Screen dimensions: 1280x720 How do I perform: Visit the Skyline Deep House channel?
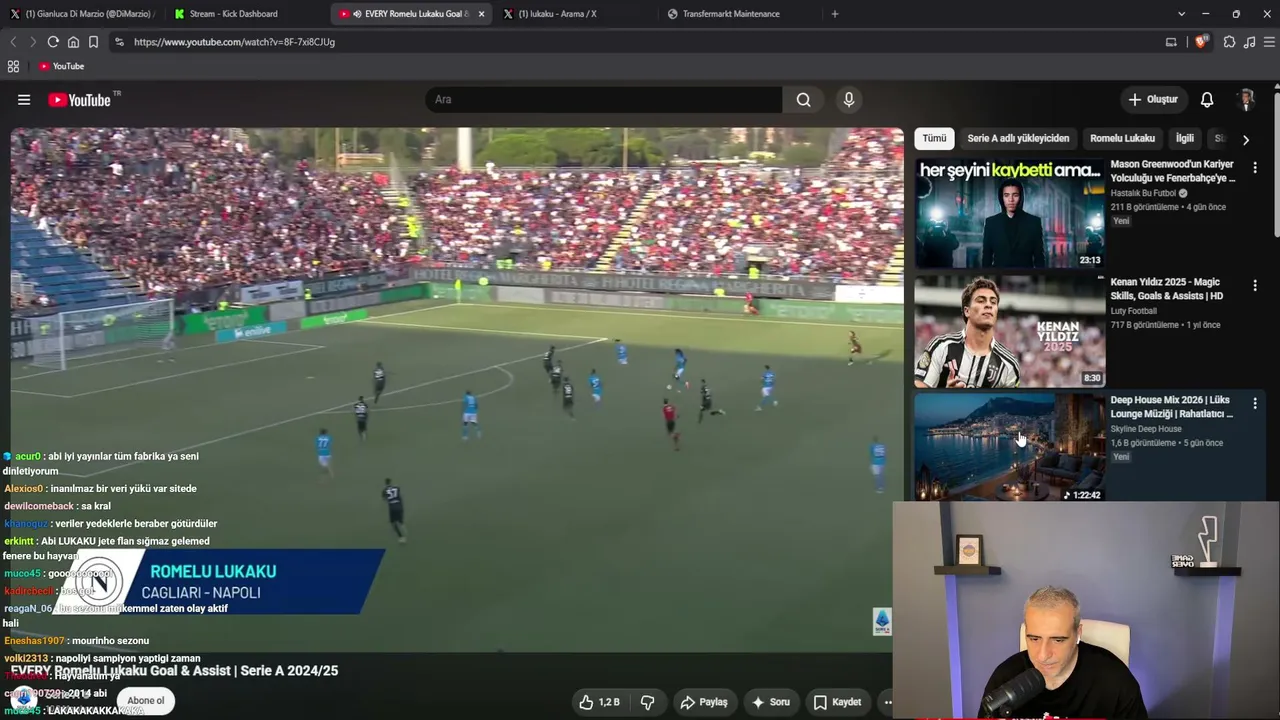coord(1146,429)
